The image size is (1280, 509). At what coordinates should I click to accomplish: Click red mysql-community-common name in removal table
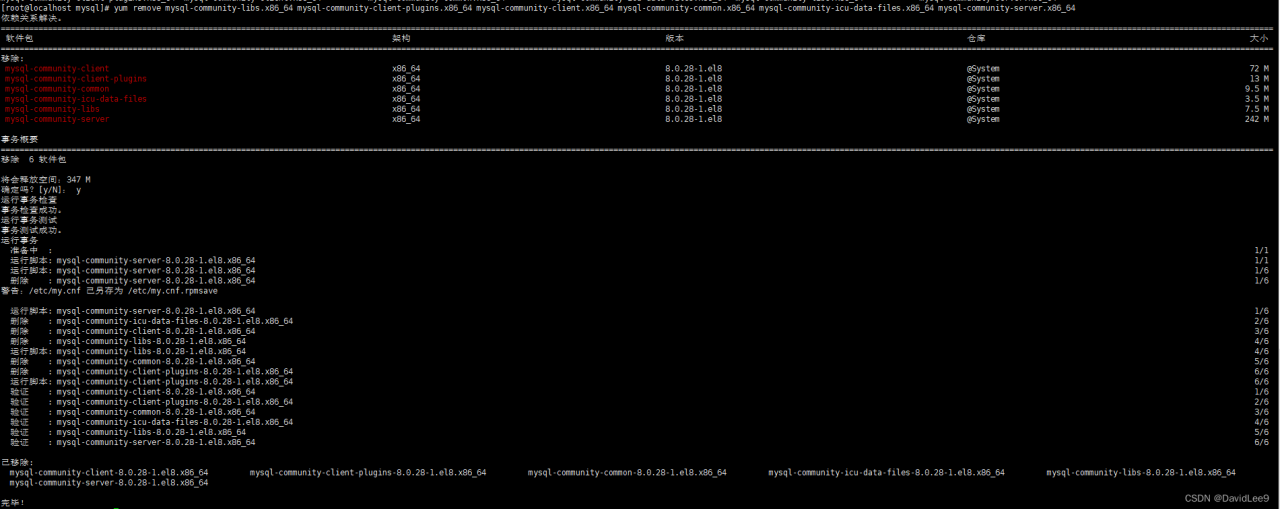pos(57,88)
